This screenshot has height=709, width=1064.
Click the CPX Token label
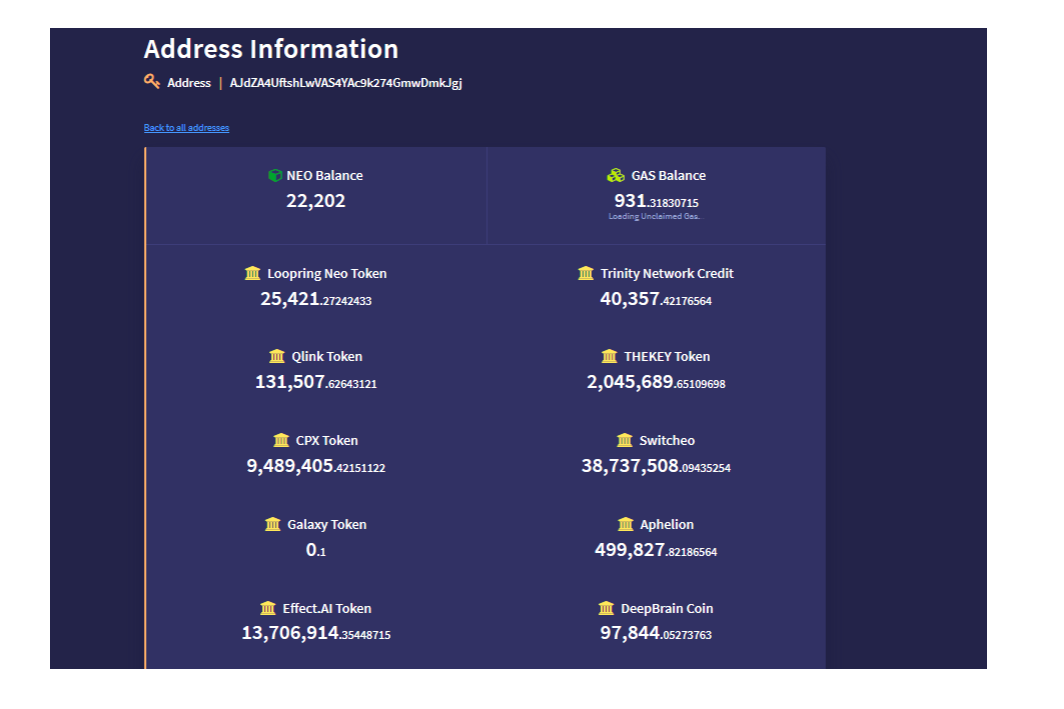pos(327,440)
